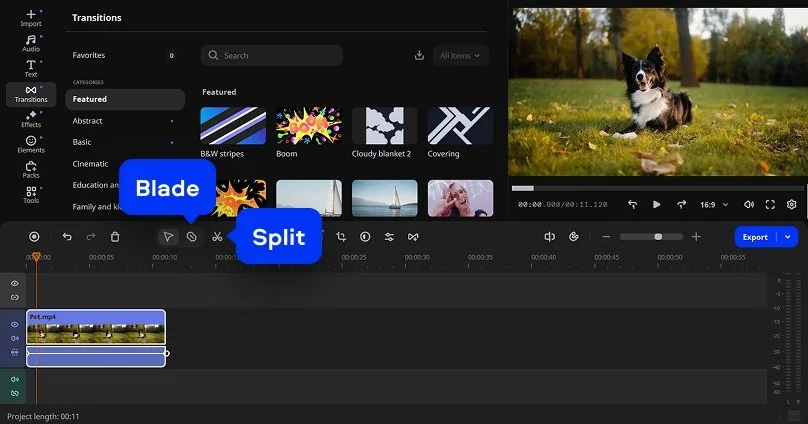Undo the last action
The height and width of the screenshot is (424, 808).
point(67,237)
